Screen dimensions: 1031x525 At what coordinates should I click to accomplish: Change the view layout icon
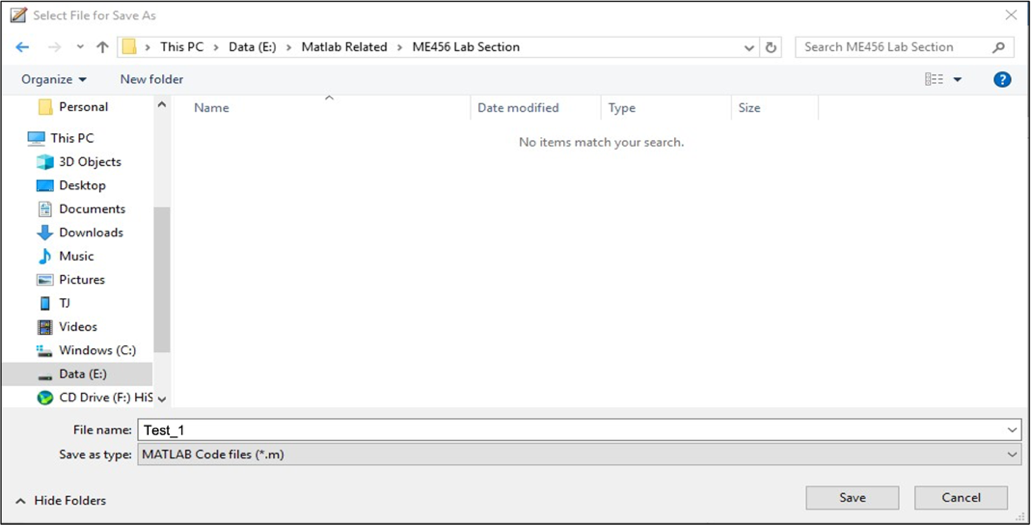coord(934,80)
